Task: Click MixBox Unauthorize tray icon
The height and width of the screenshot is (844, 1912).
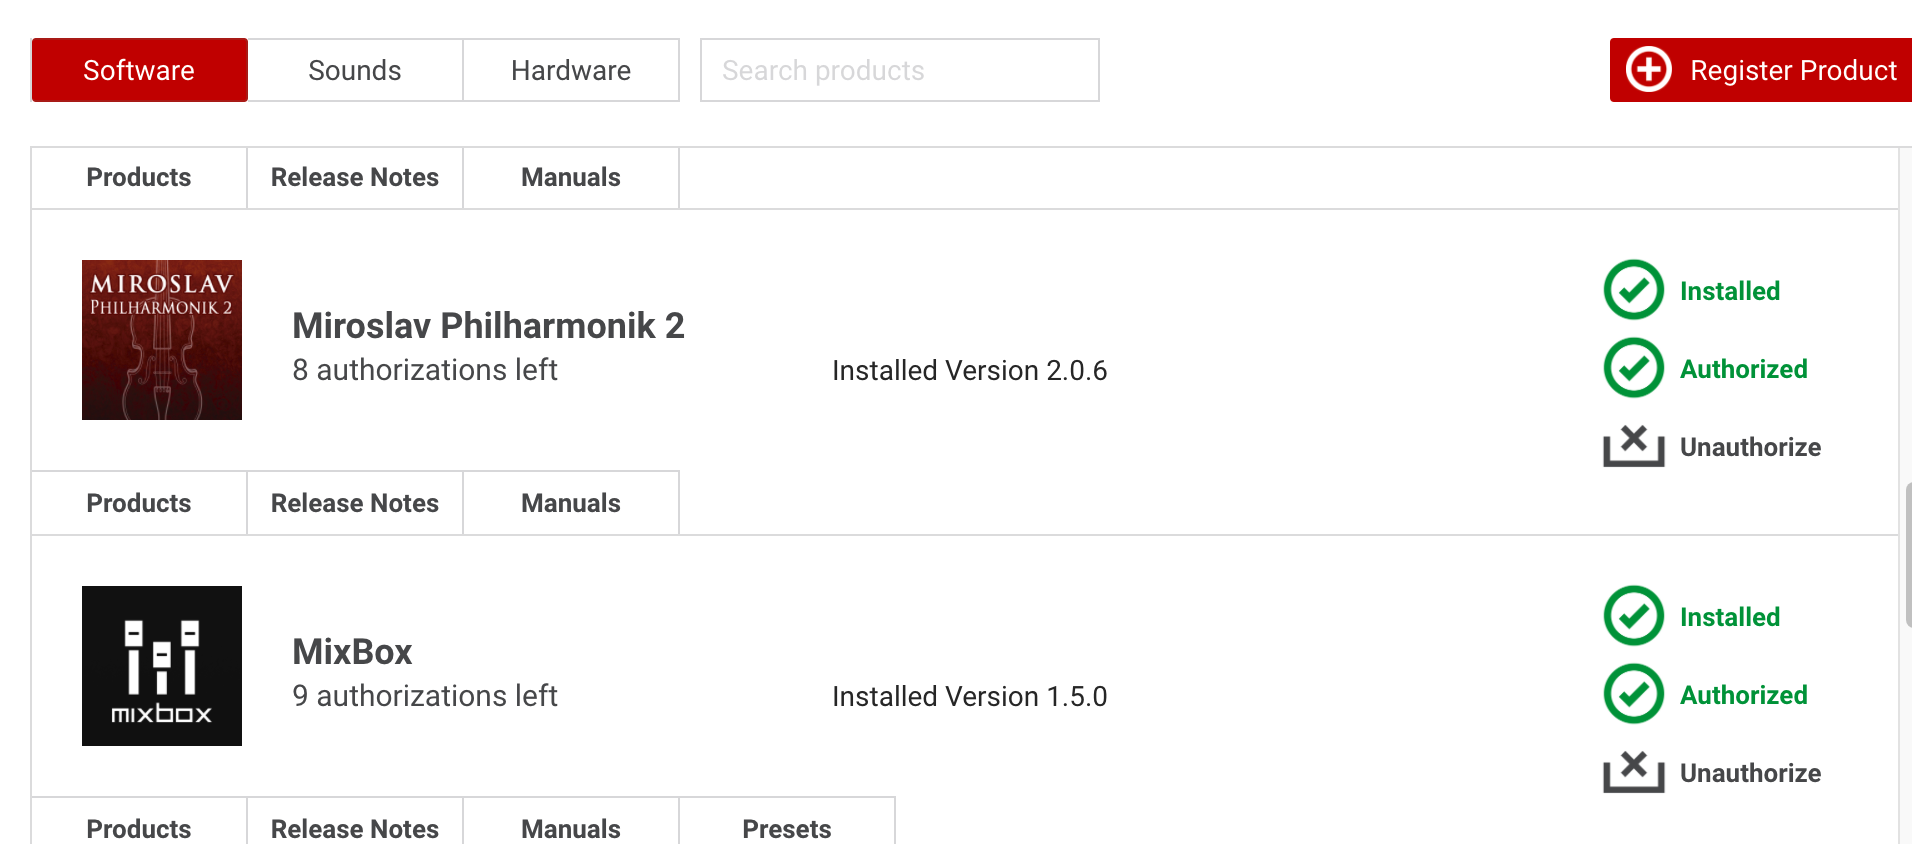Action: click(x=1634, y=772)
